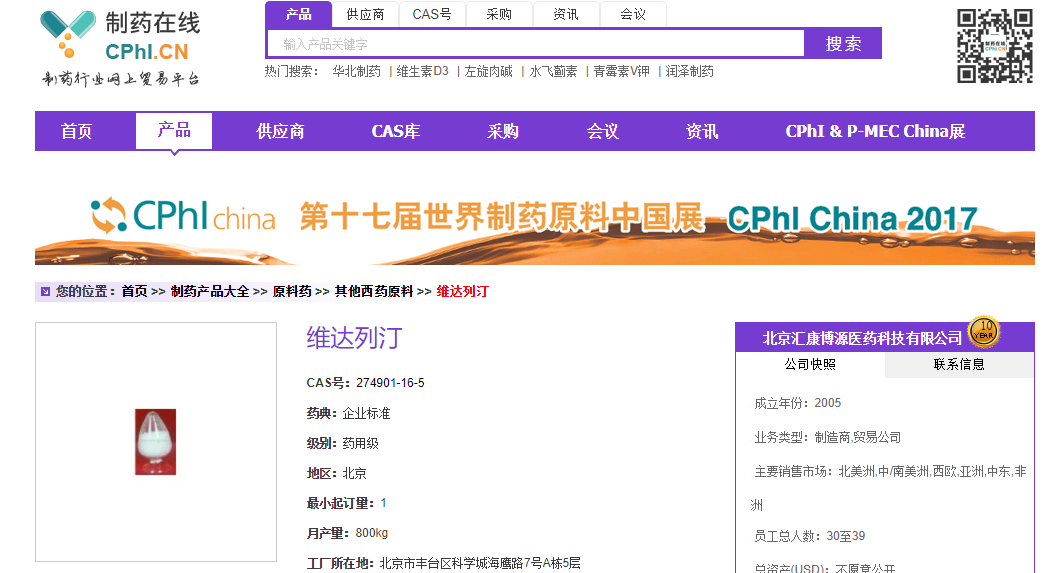Open 供应商 in main navigation
This screenshot has height=573, width=1056.
[280, 131]
